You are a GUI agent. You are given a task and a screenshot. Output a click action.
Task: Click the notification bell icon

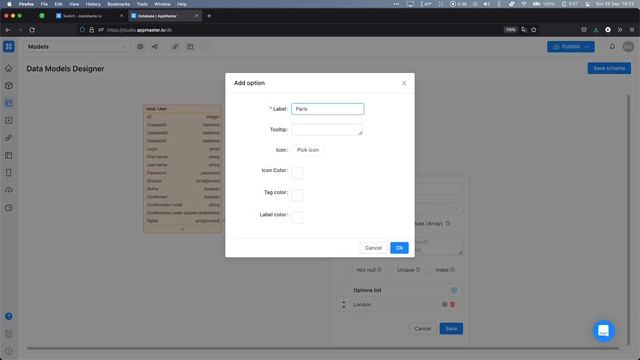[612, 47]
